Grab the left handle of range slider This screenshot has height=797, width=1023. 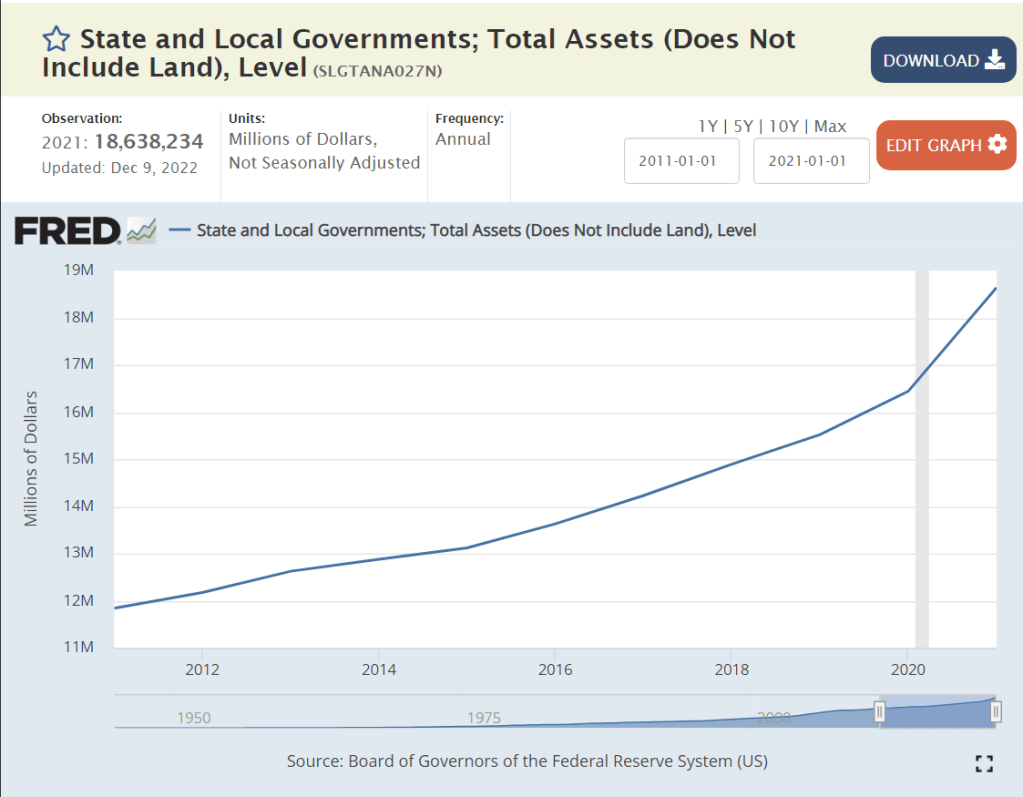(x=880, y=711)
